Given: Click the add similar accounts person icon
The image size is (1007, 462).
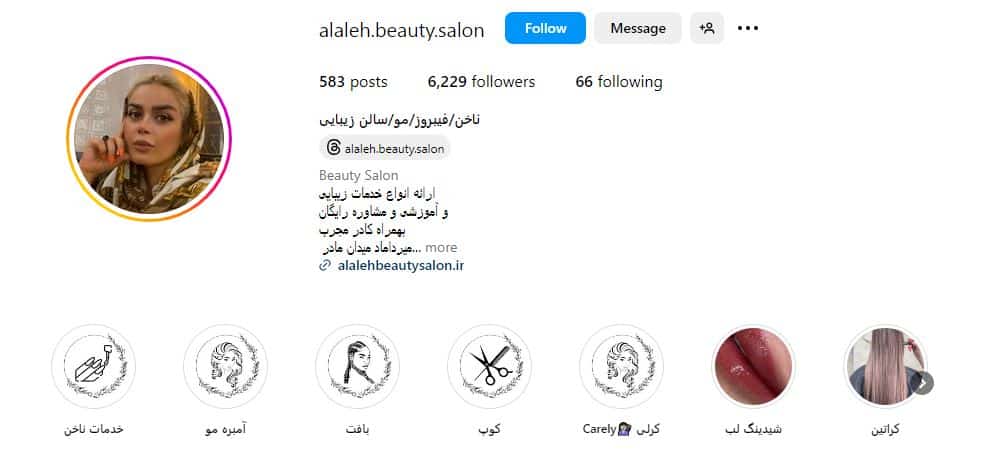Looking at the screenshot, I should point(707,28).
